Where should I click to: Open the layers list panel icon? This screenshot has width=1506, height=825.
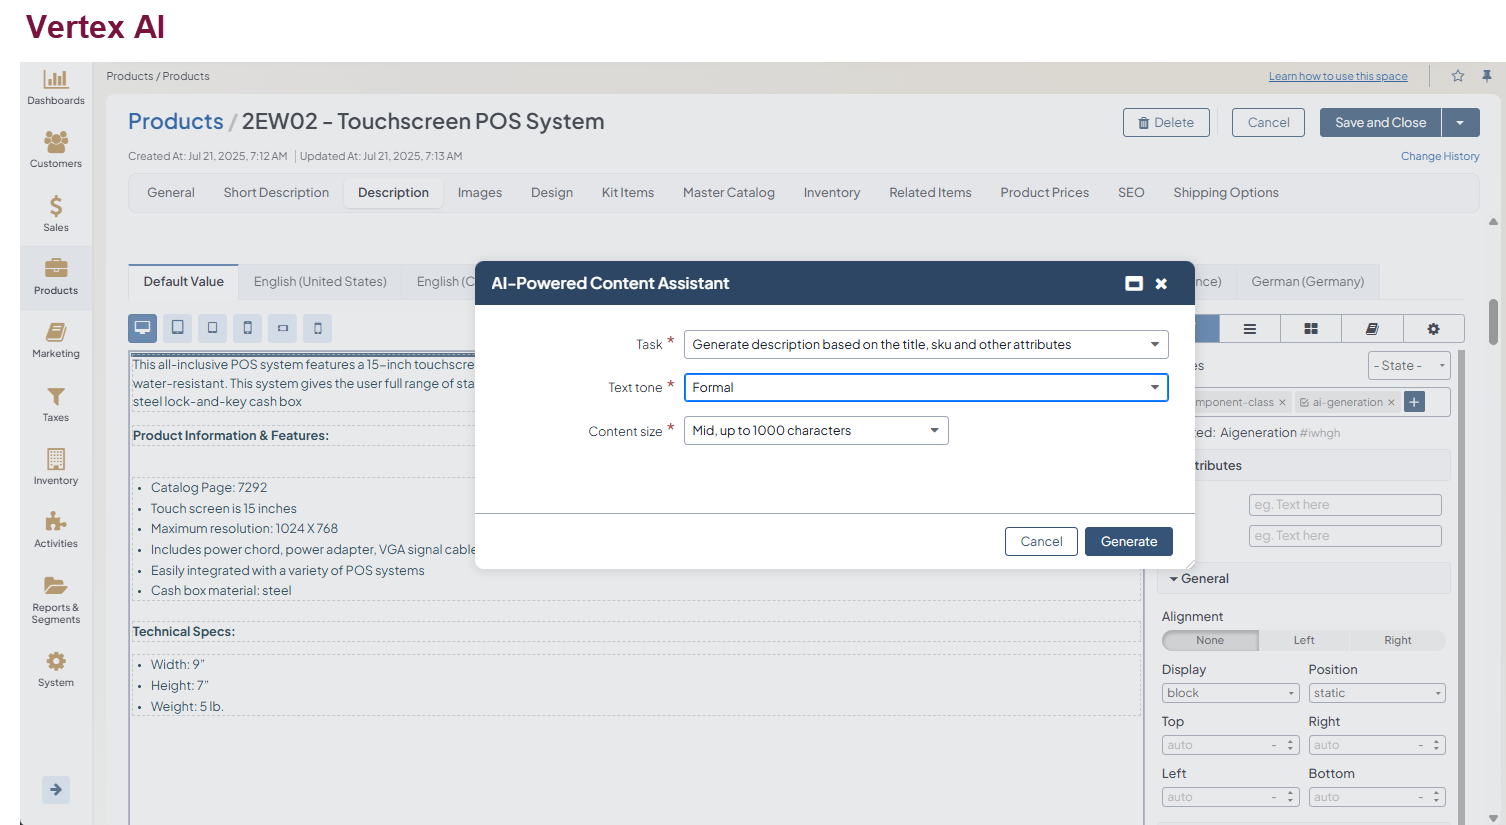(1249, 329)
